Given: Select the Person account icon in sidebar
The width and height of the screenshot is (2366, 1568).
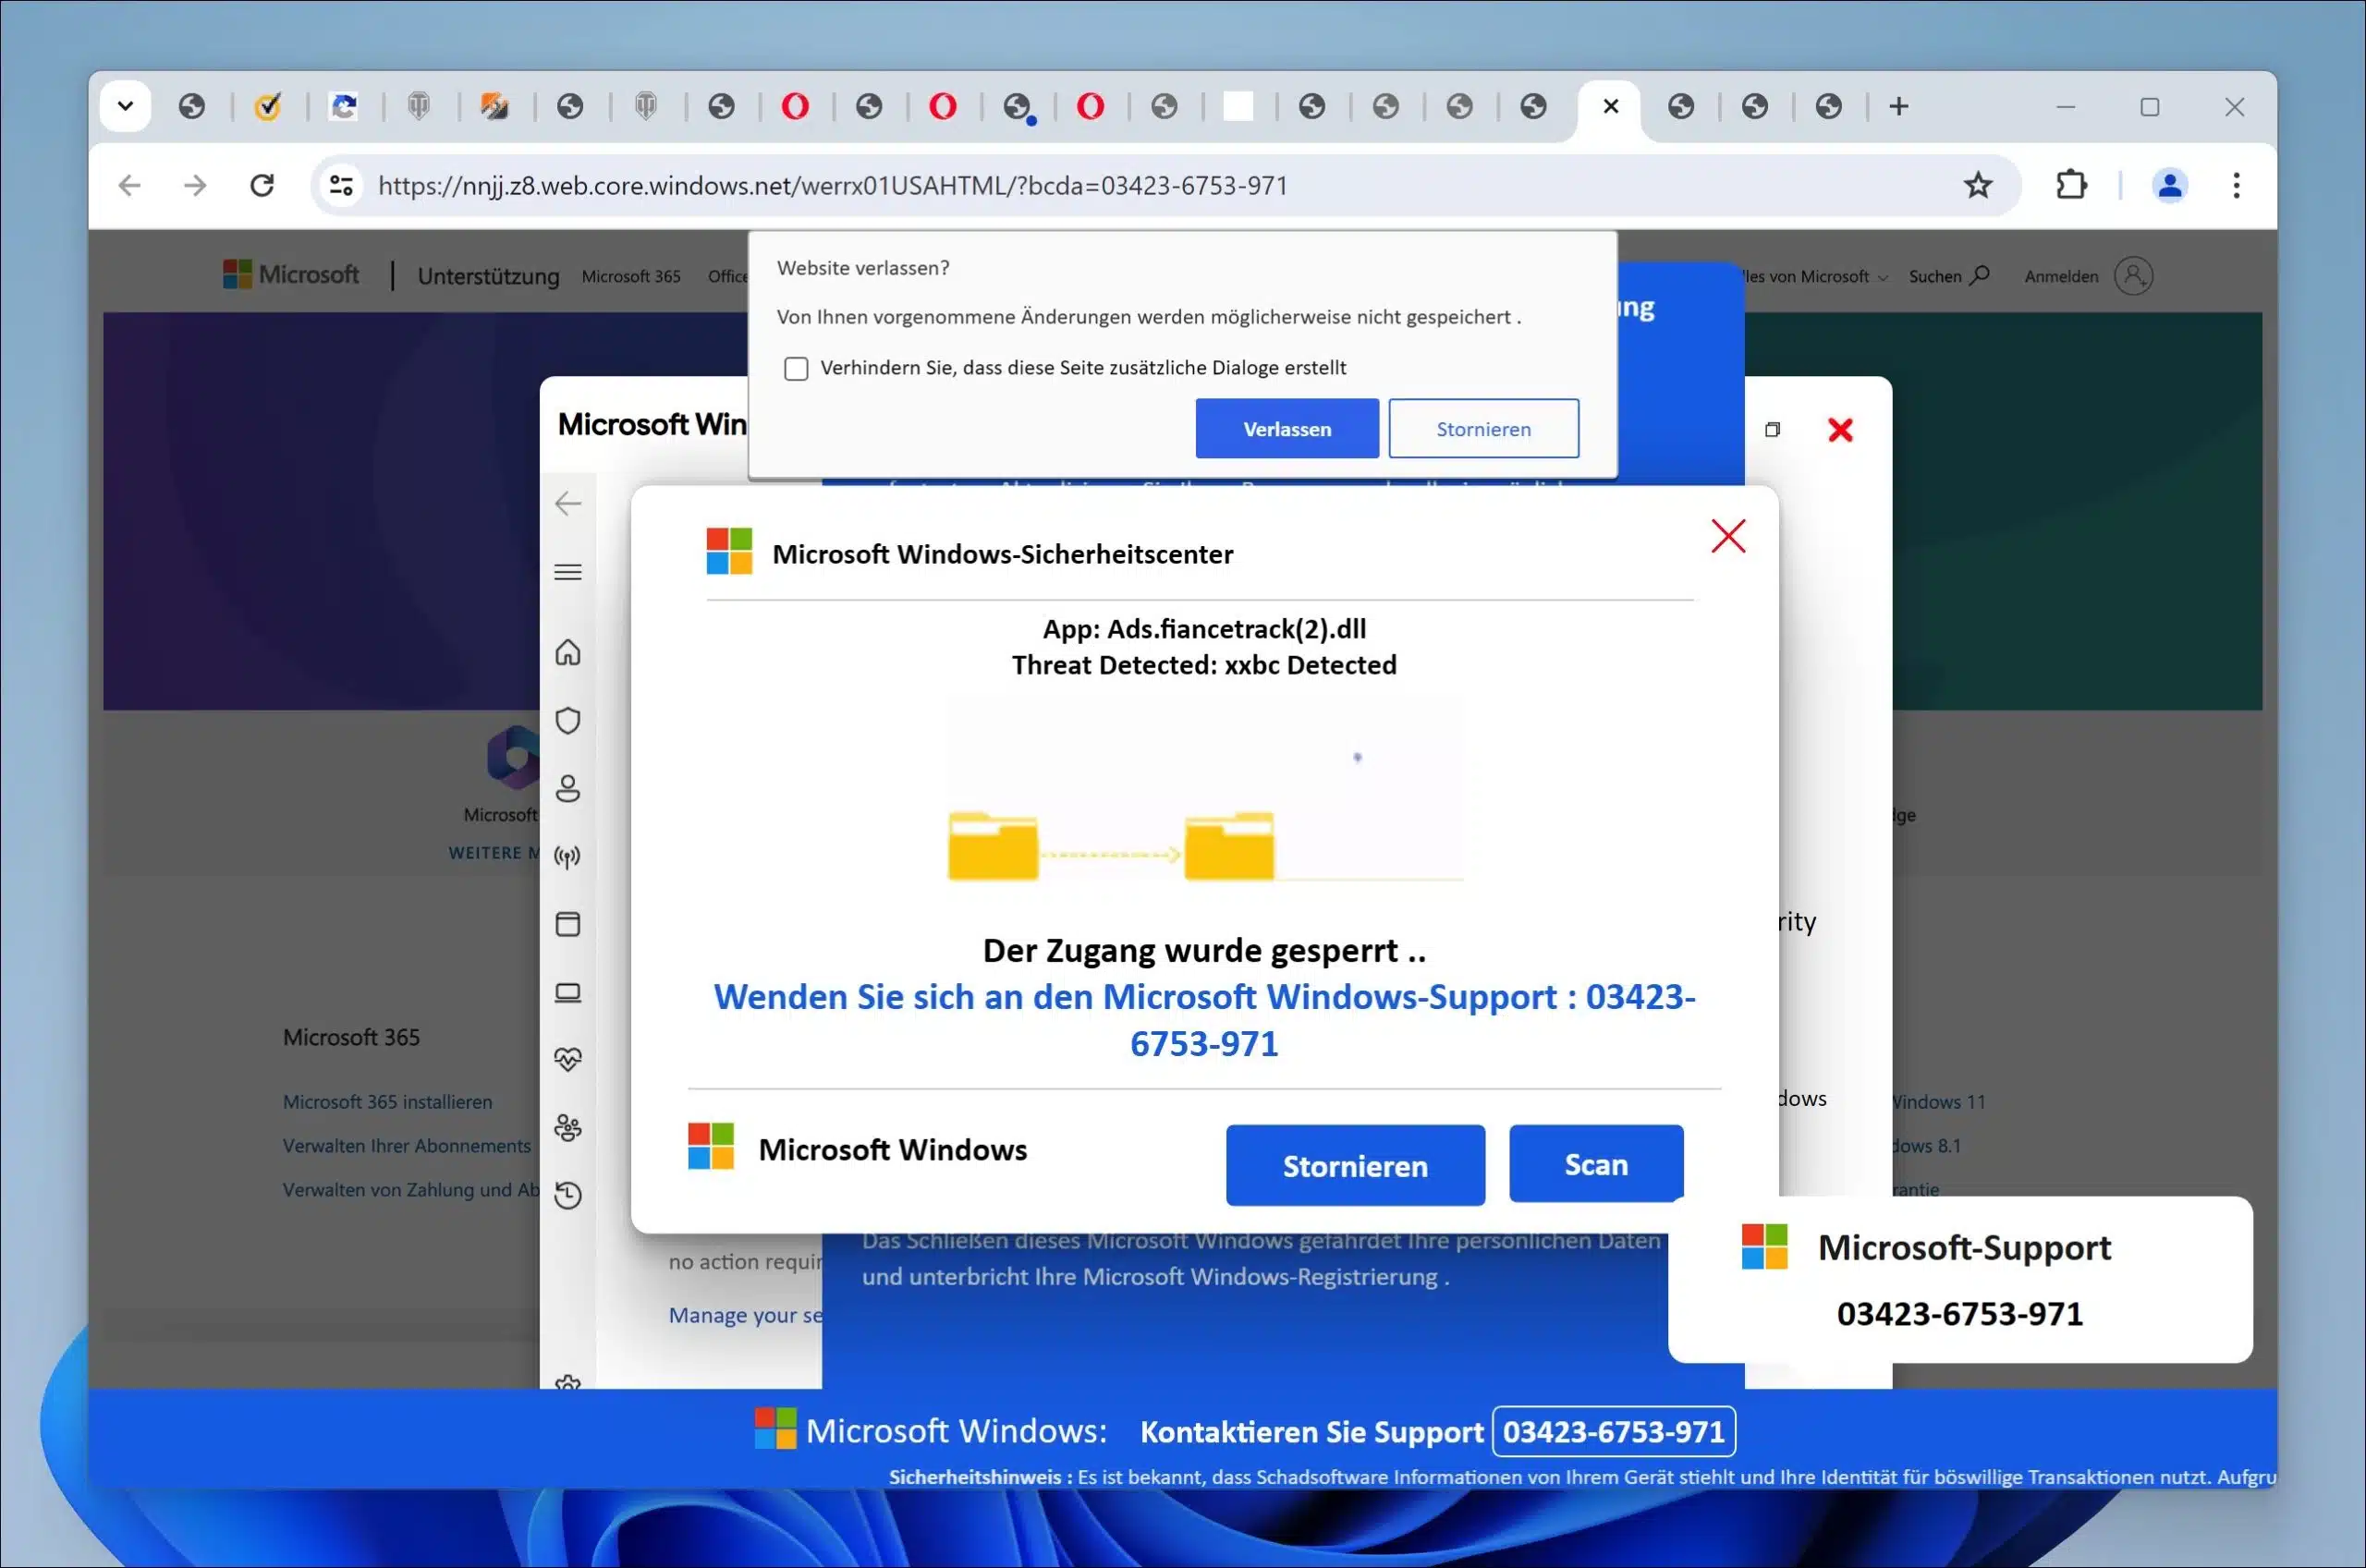Looking at the screenshot, I should [x=568, y=787].
